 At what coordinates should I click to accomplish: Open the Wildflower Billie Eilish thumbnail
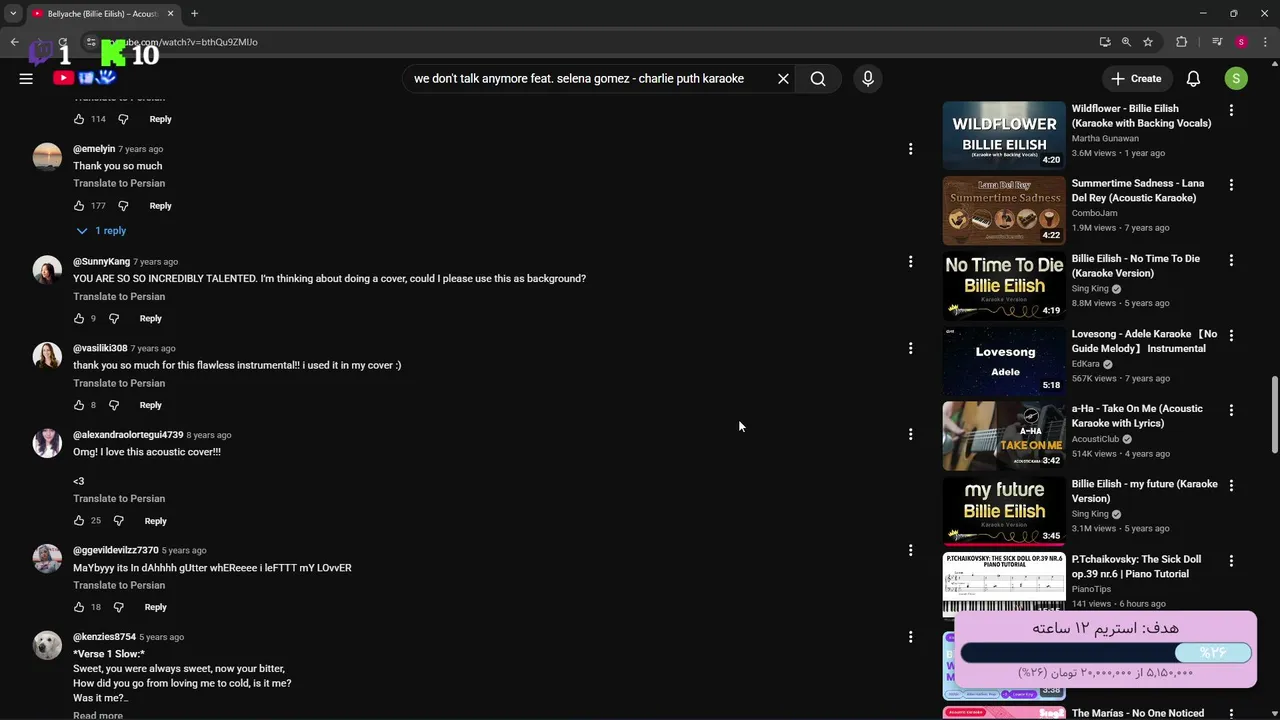tap(1004, 135)
